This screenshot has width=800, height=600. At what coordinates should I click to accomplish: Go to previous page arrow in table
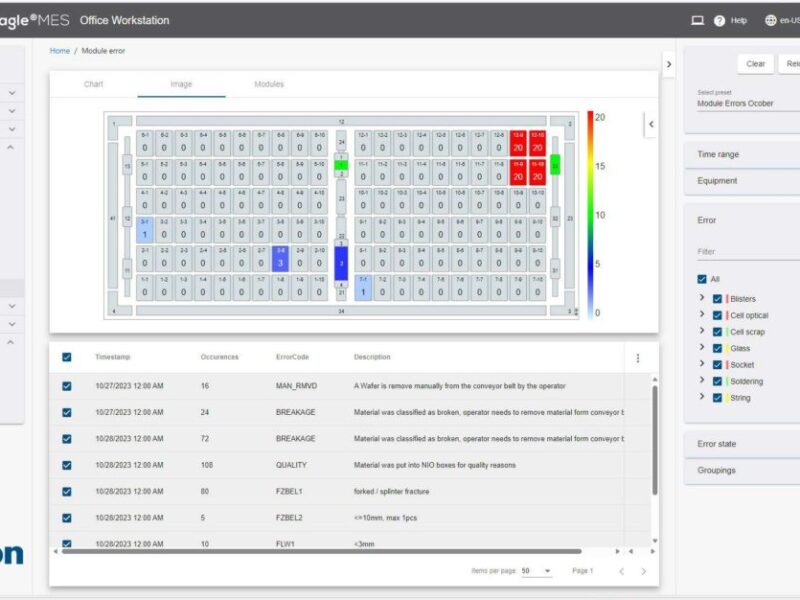(620, 571)
